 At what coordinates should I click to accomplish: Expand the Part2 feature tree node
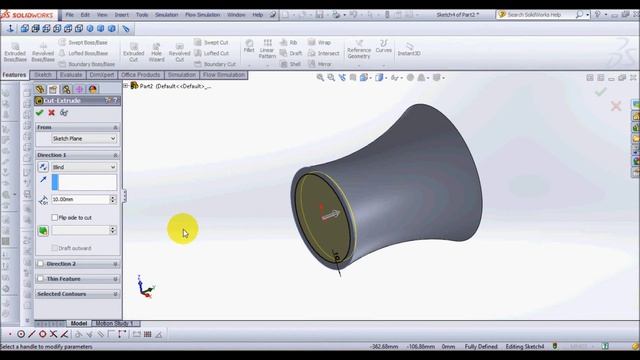coord(126,86)
